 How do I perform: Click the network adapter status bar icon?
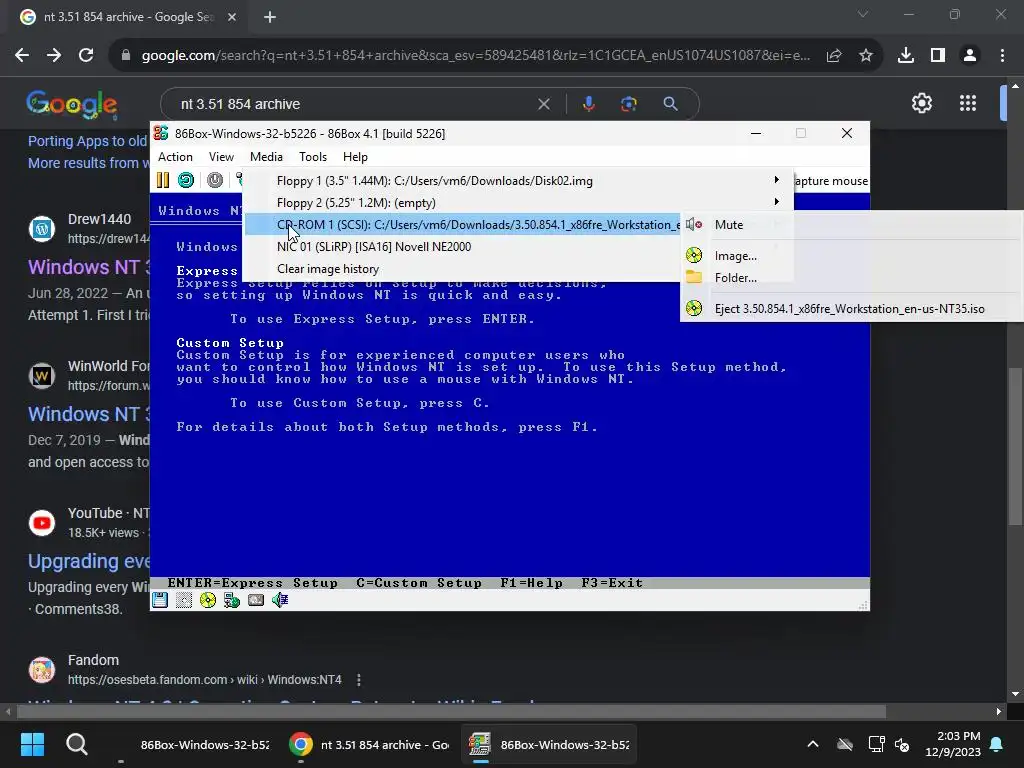coord(232,600)
